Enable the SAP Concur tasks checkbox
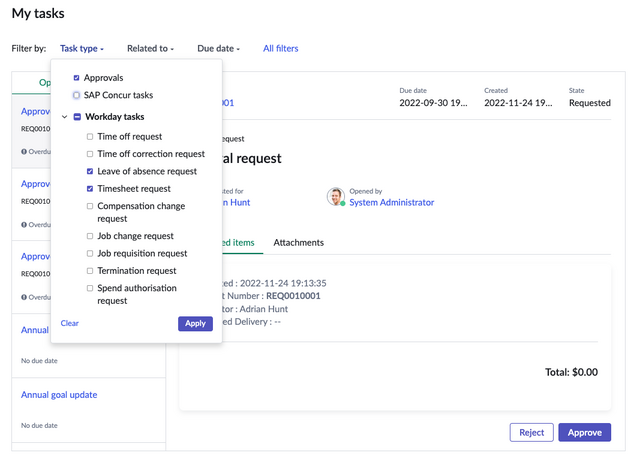Image resolution: width=637 pixels, height=459 pixels. 76,95
